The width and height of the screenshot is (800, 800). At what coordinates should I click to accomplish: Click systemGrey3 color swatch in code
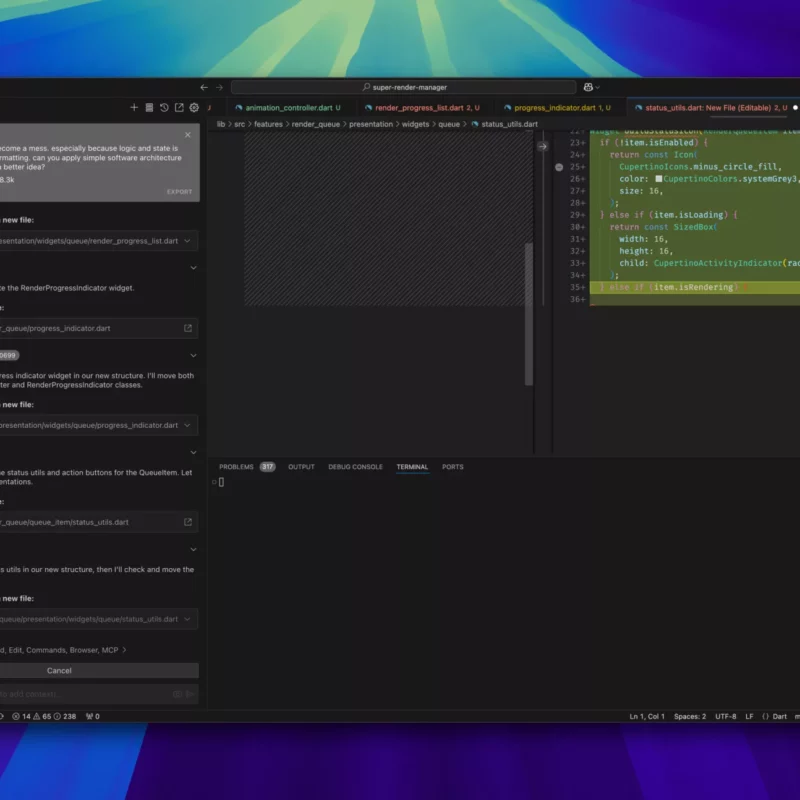tap(659, 179)
